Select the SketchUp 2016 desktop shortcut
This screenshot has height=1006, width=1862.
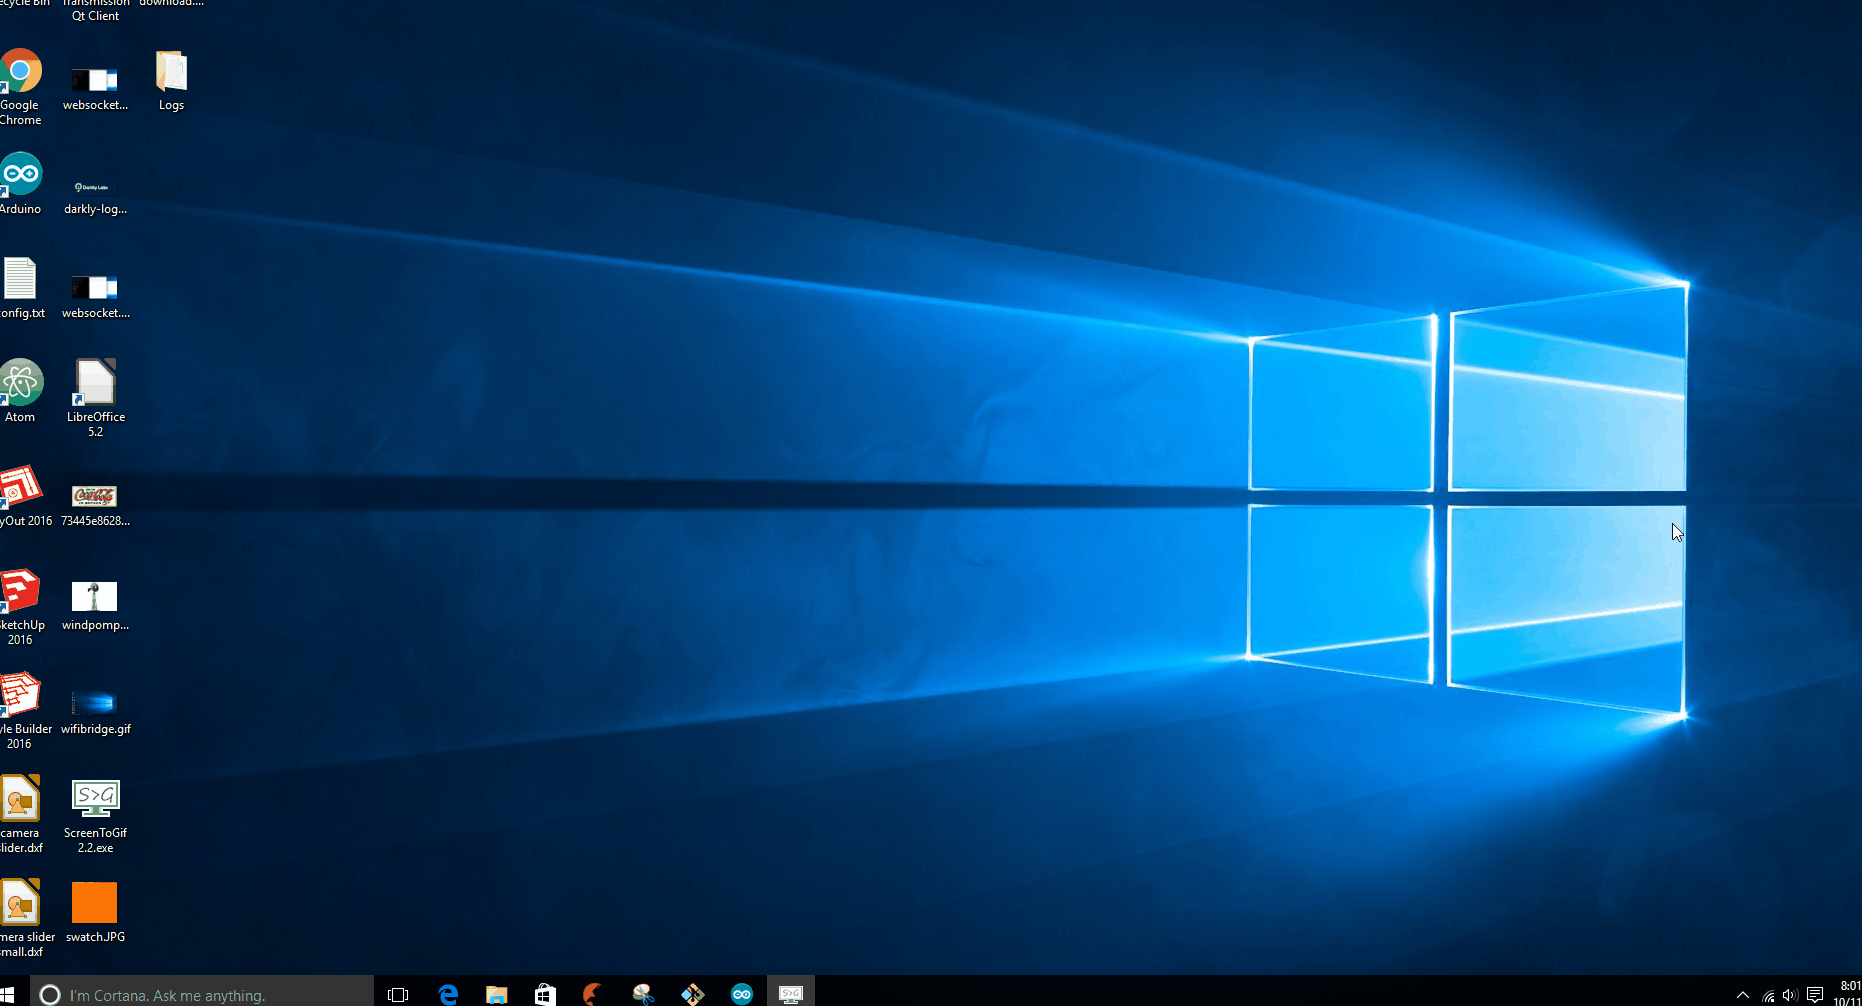(x=22, y=607)
